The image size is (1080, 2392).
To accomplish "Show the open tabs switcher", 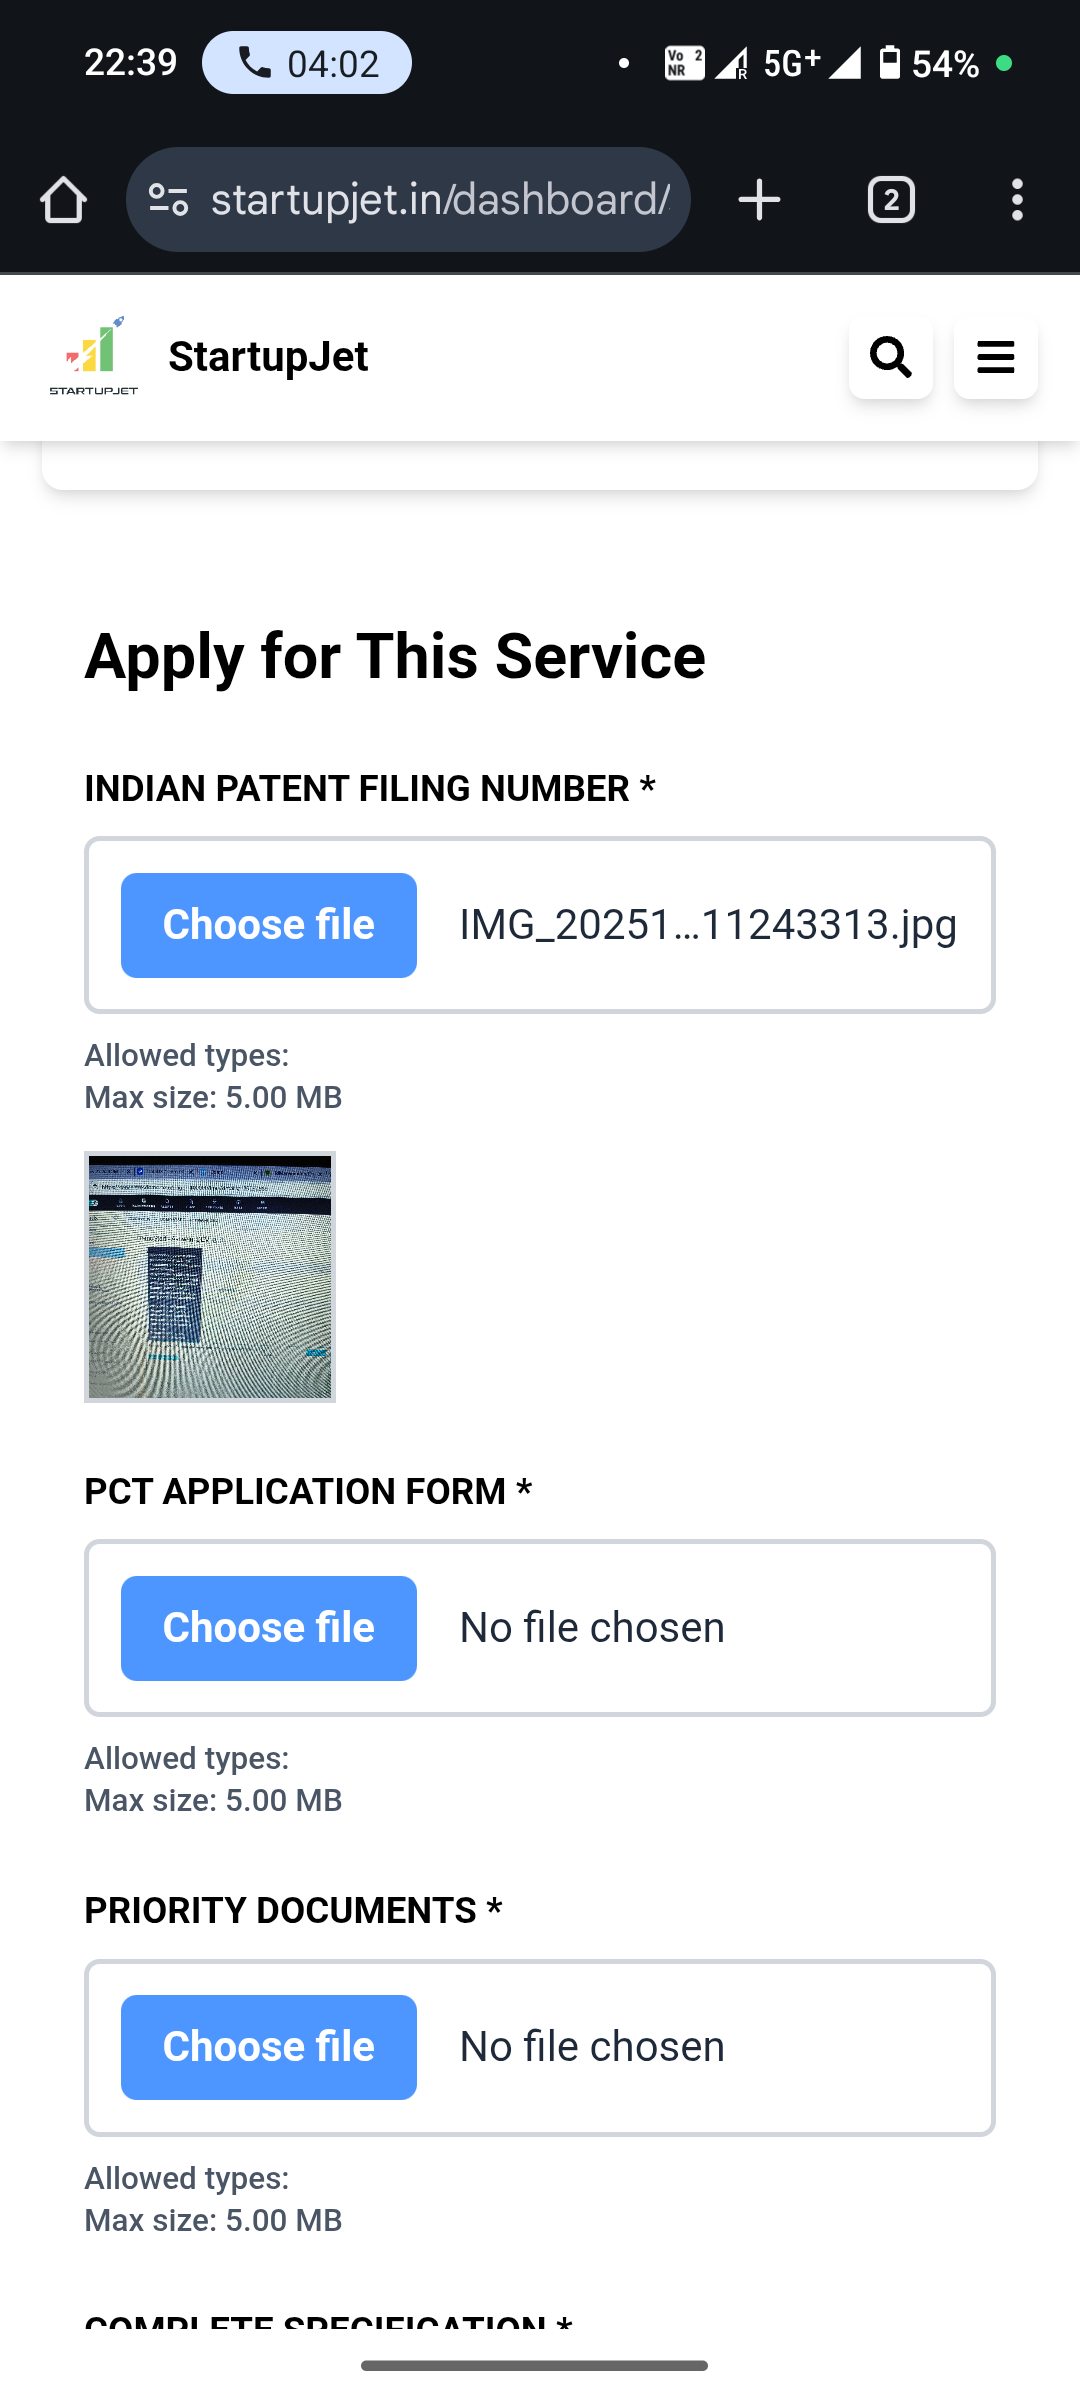I will coord(891,200).
